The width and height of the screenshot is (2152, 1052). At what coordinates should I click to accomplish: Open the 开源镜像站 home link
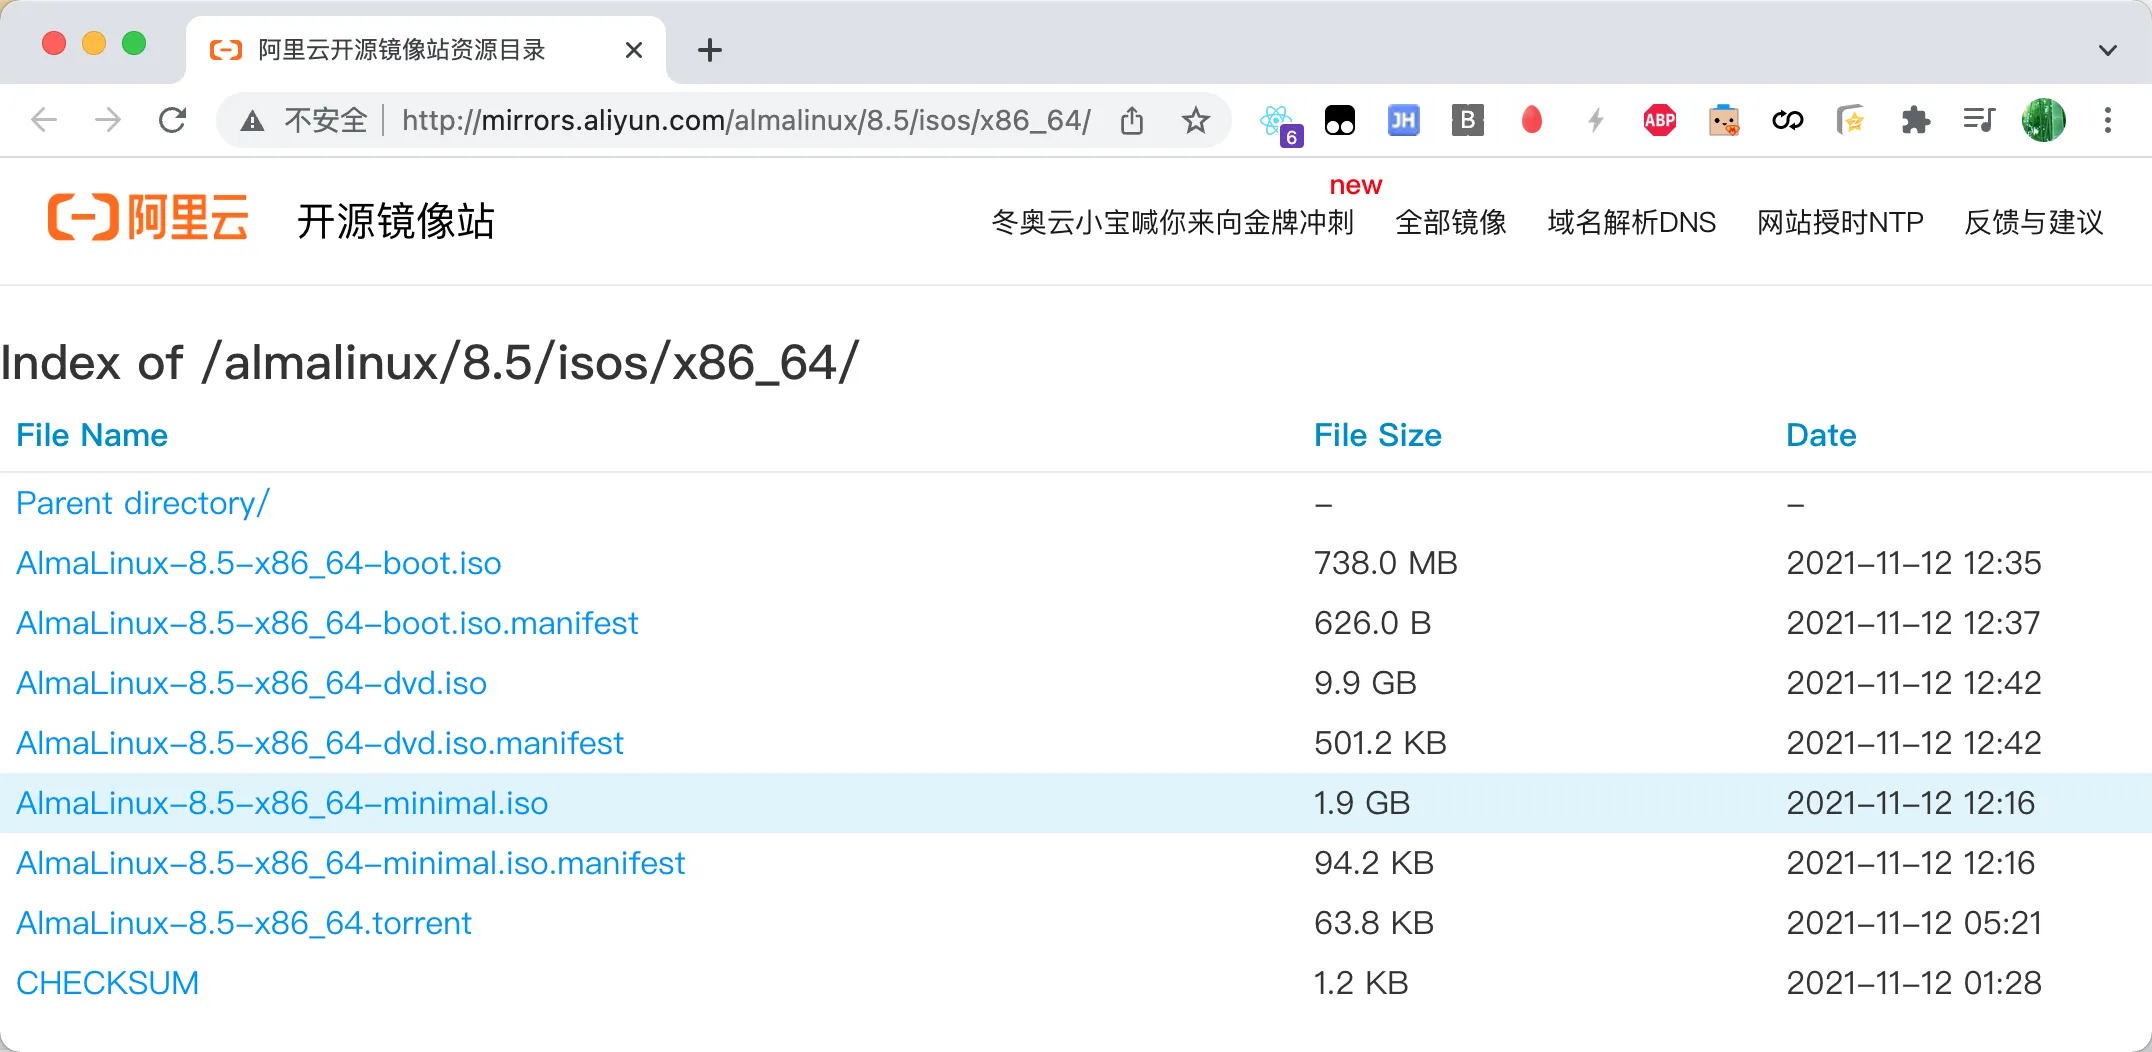(x=396, y=221)
